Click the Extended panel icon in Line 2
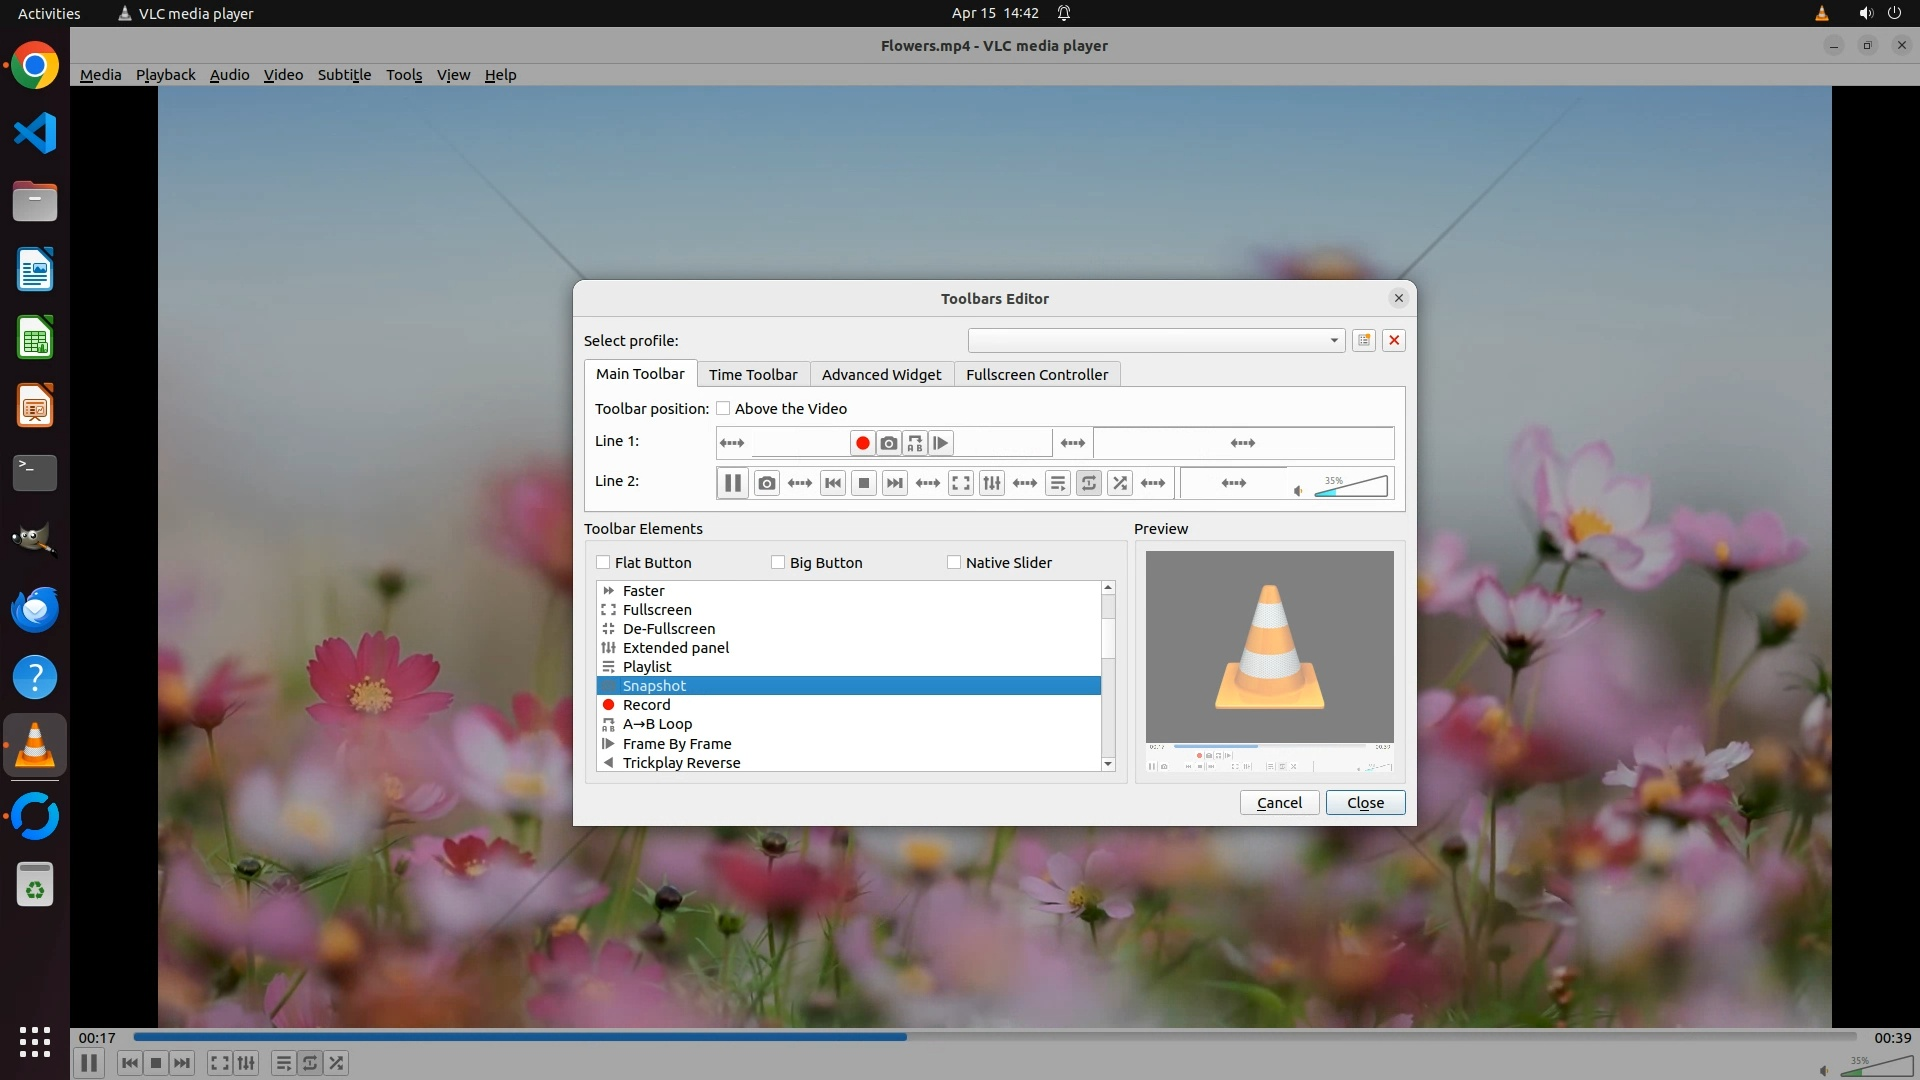The width and height of the screenshot is (1920, 1080). (991, 483)
